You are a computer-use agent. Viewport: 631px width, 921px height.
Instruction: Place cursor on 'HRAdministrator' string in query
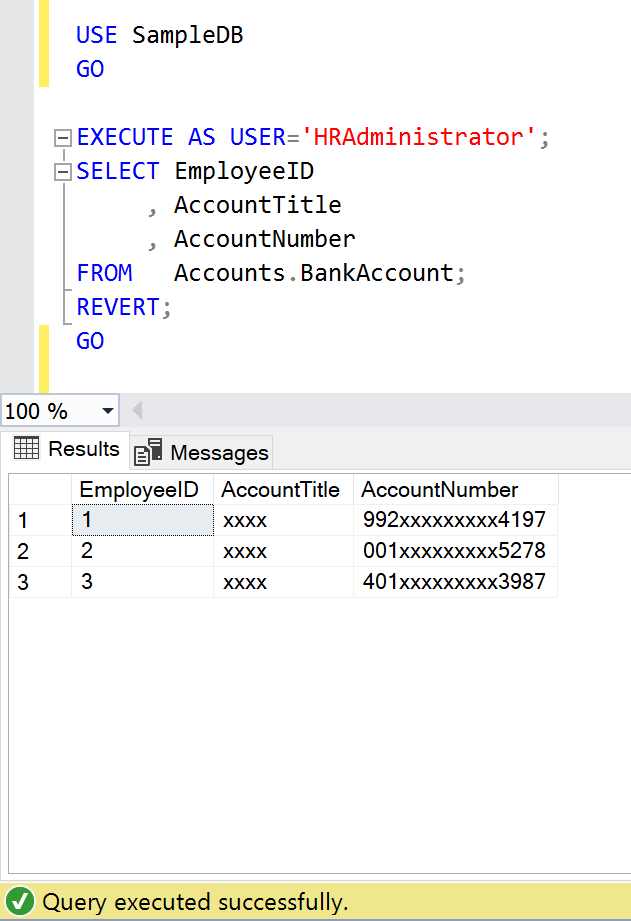tap(418, 137)
